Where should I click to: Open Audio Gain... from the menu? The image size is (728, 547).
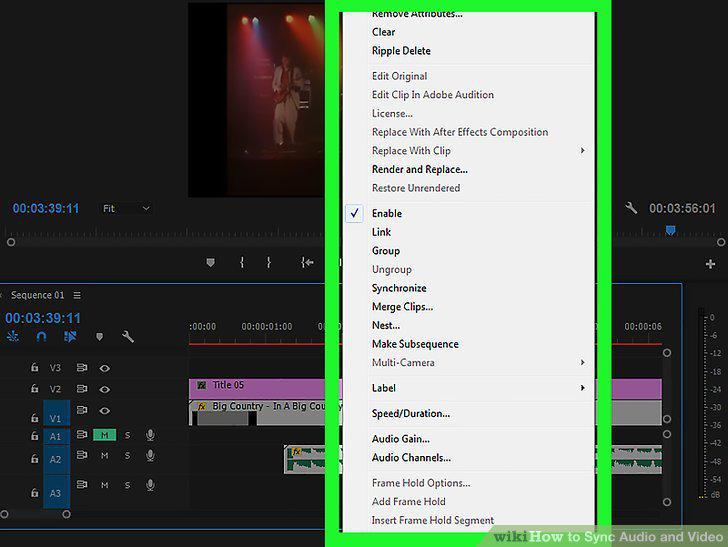401,439
